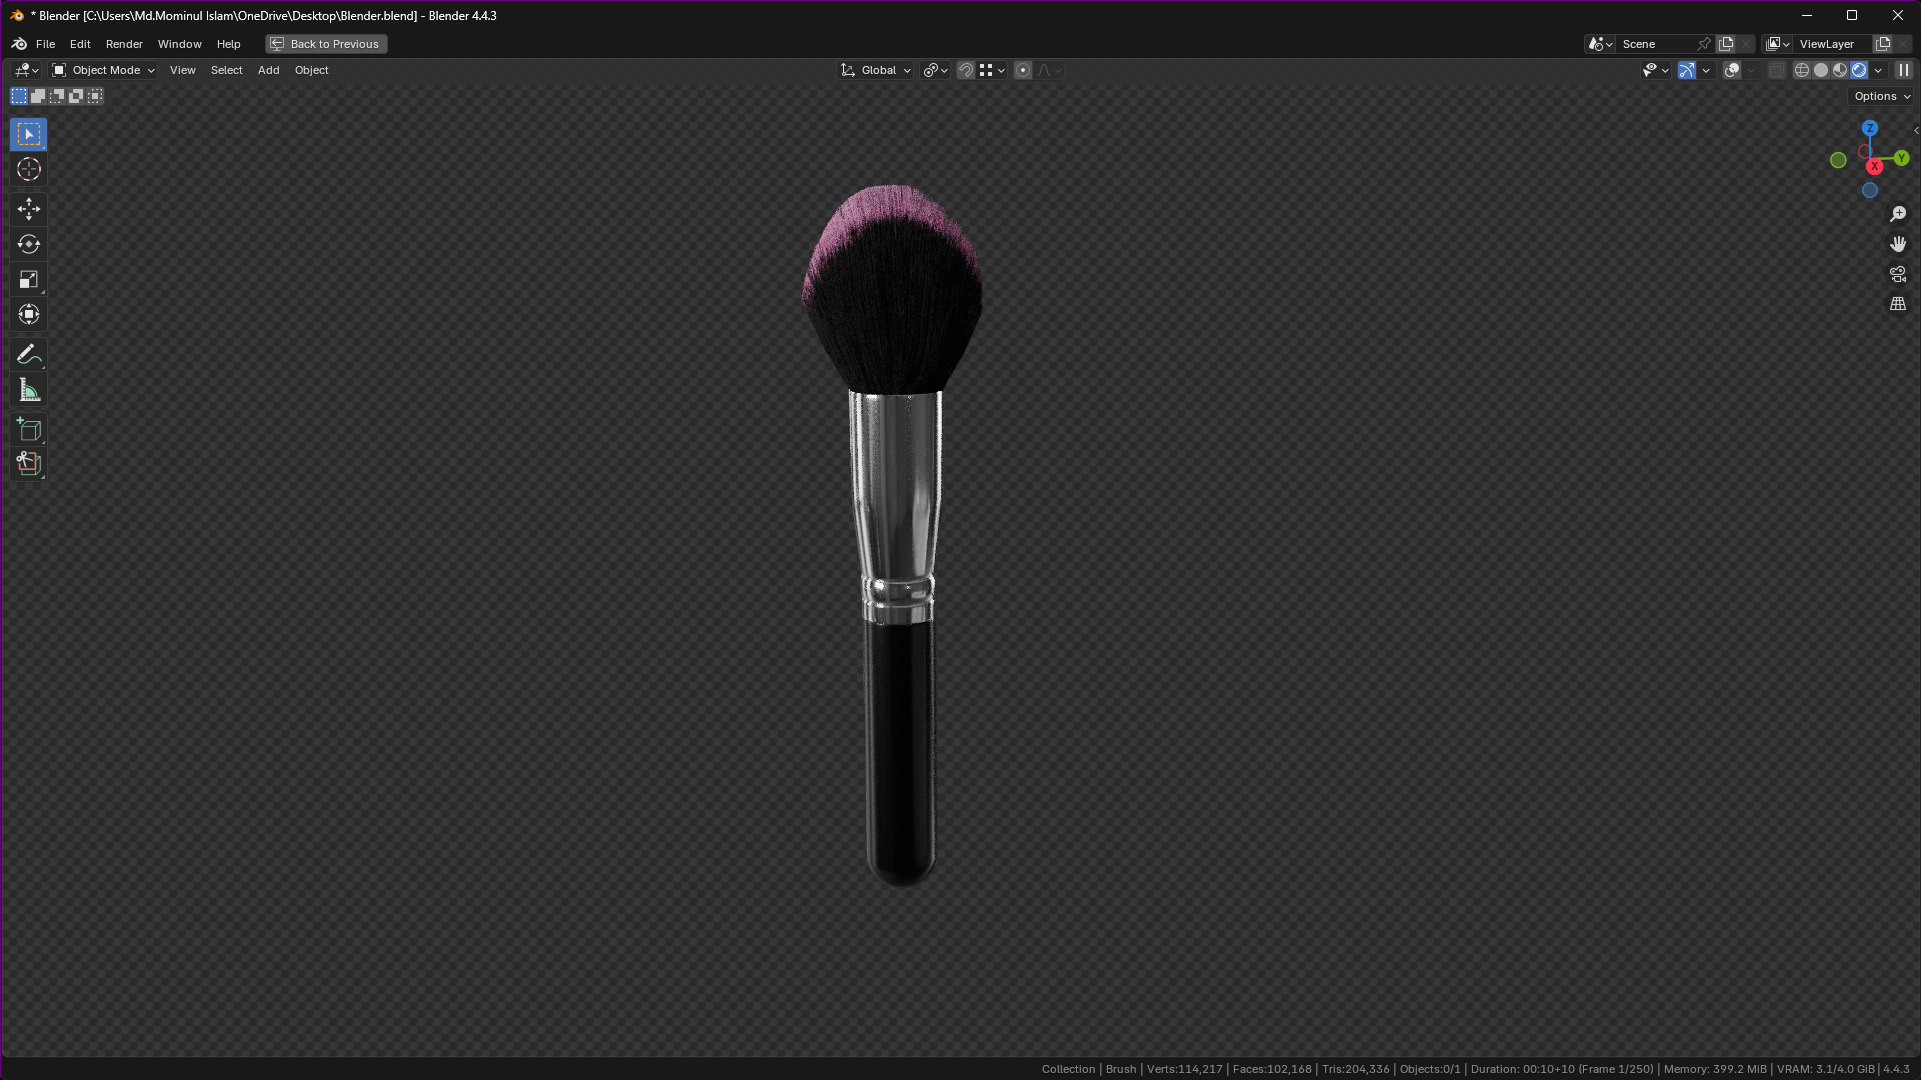This screenshot has height=1080, width=1921.
Task: Select the Select Box tool
Action: tap(28, 134)
